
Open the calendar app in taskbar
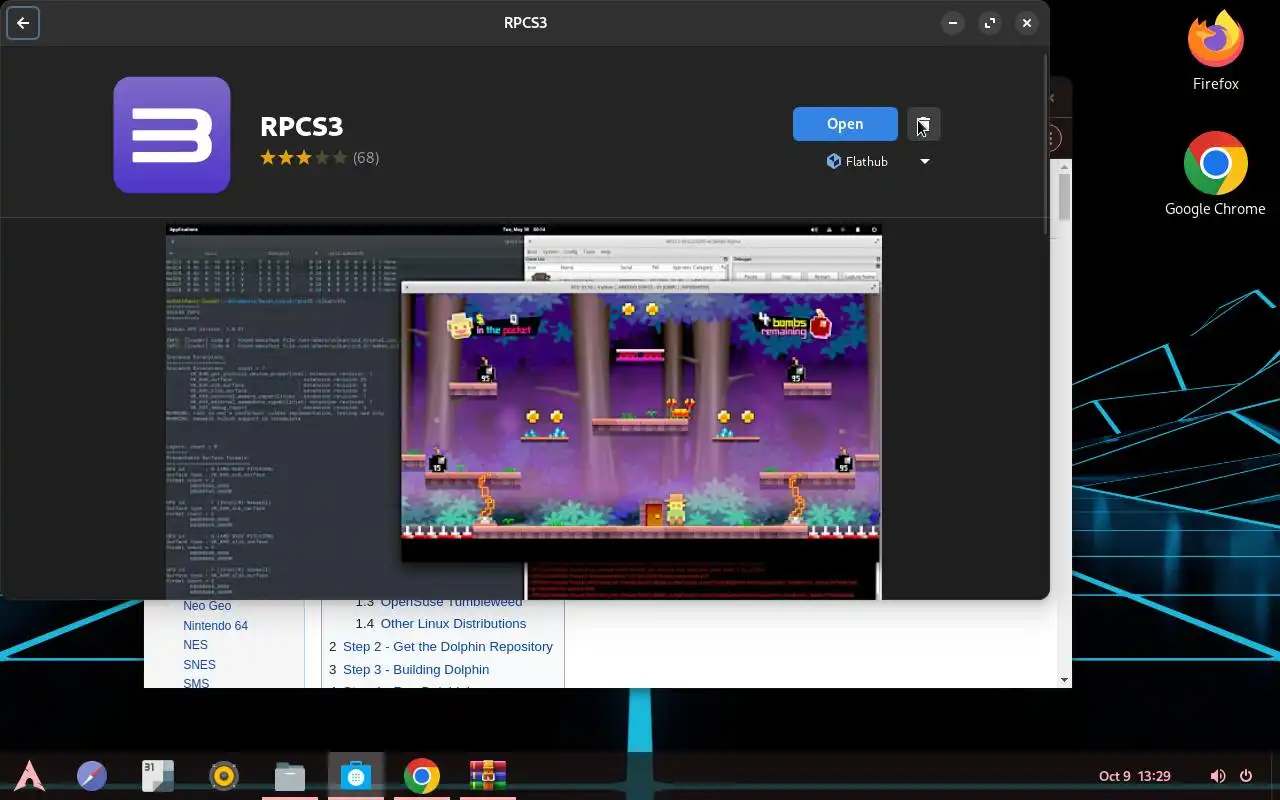point(157,775)
